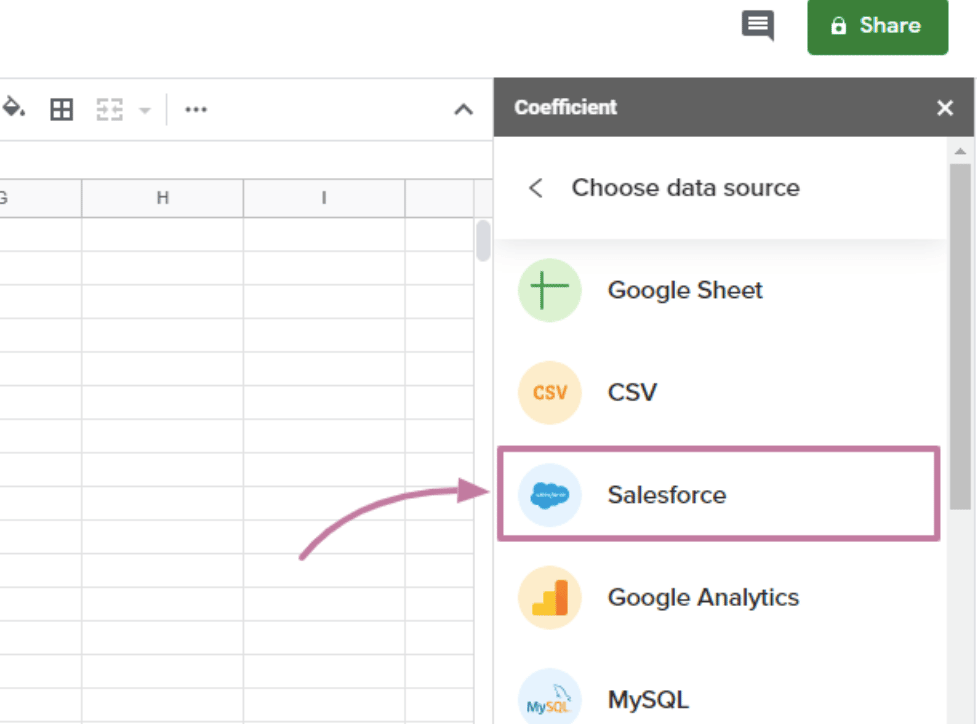977x724 pixels.
Task: Select Salesforce as data source
Action: pos(719,494)
